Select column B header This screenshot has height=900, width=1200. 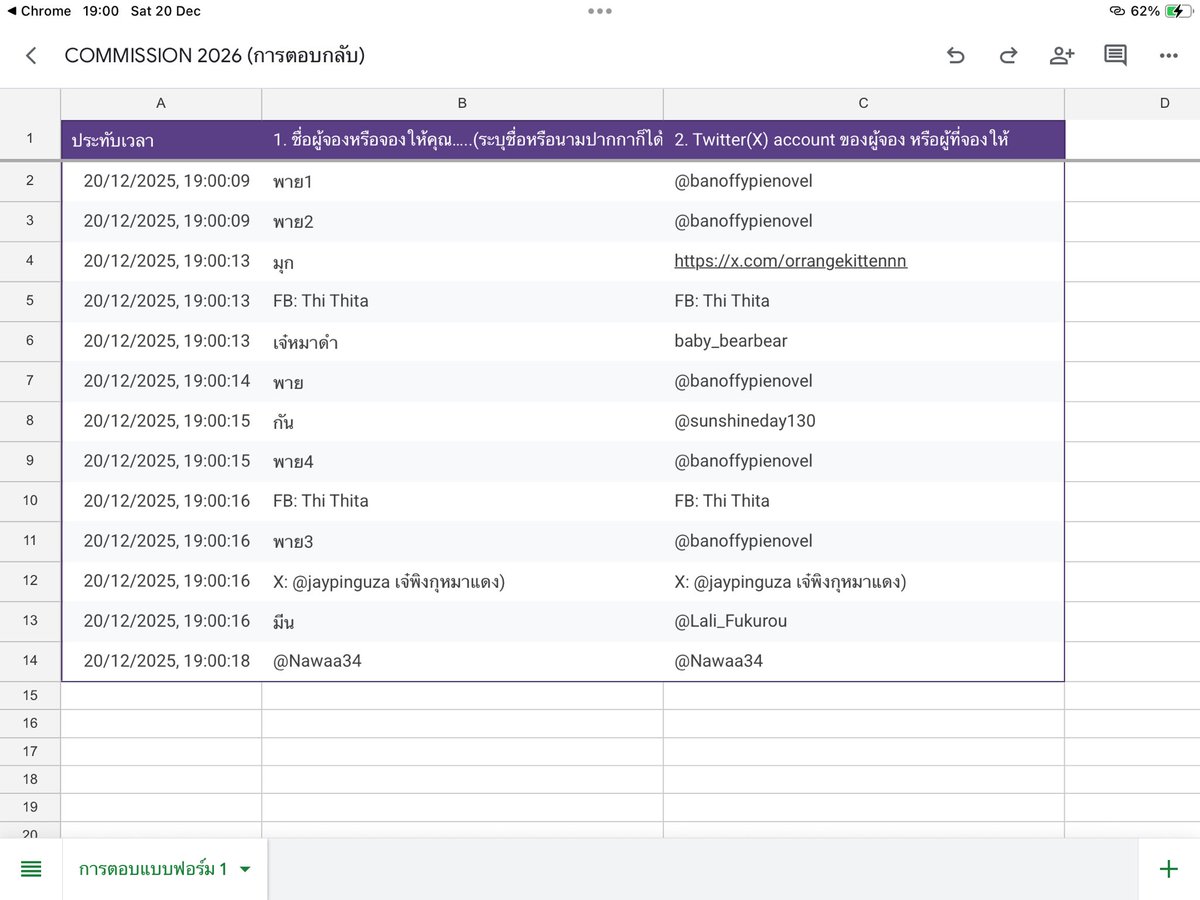[462, 103]
